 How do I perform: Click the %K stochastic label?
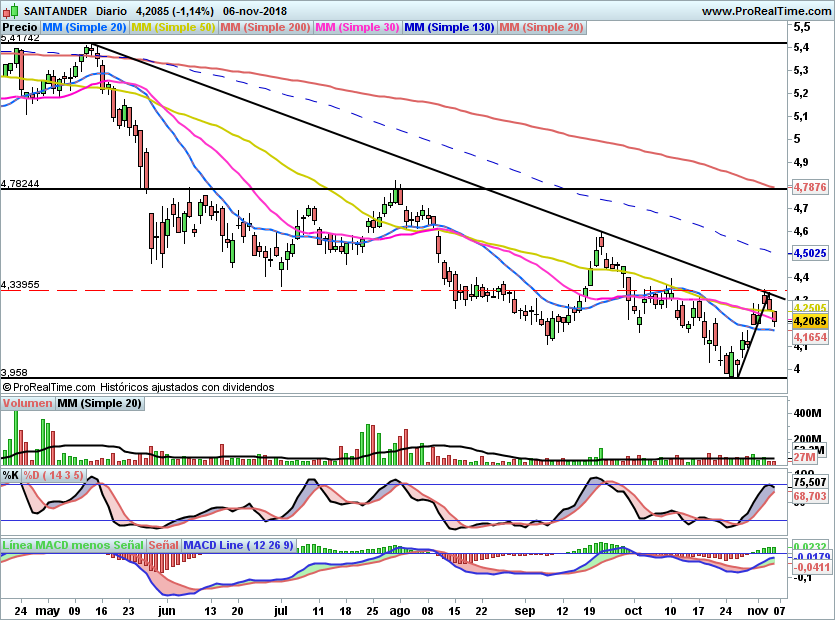[11, 475]
